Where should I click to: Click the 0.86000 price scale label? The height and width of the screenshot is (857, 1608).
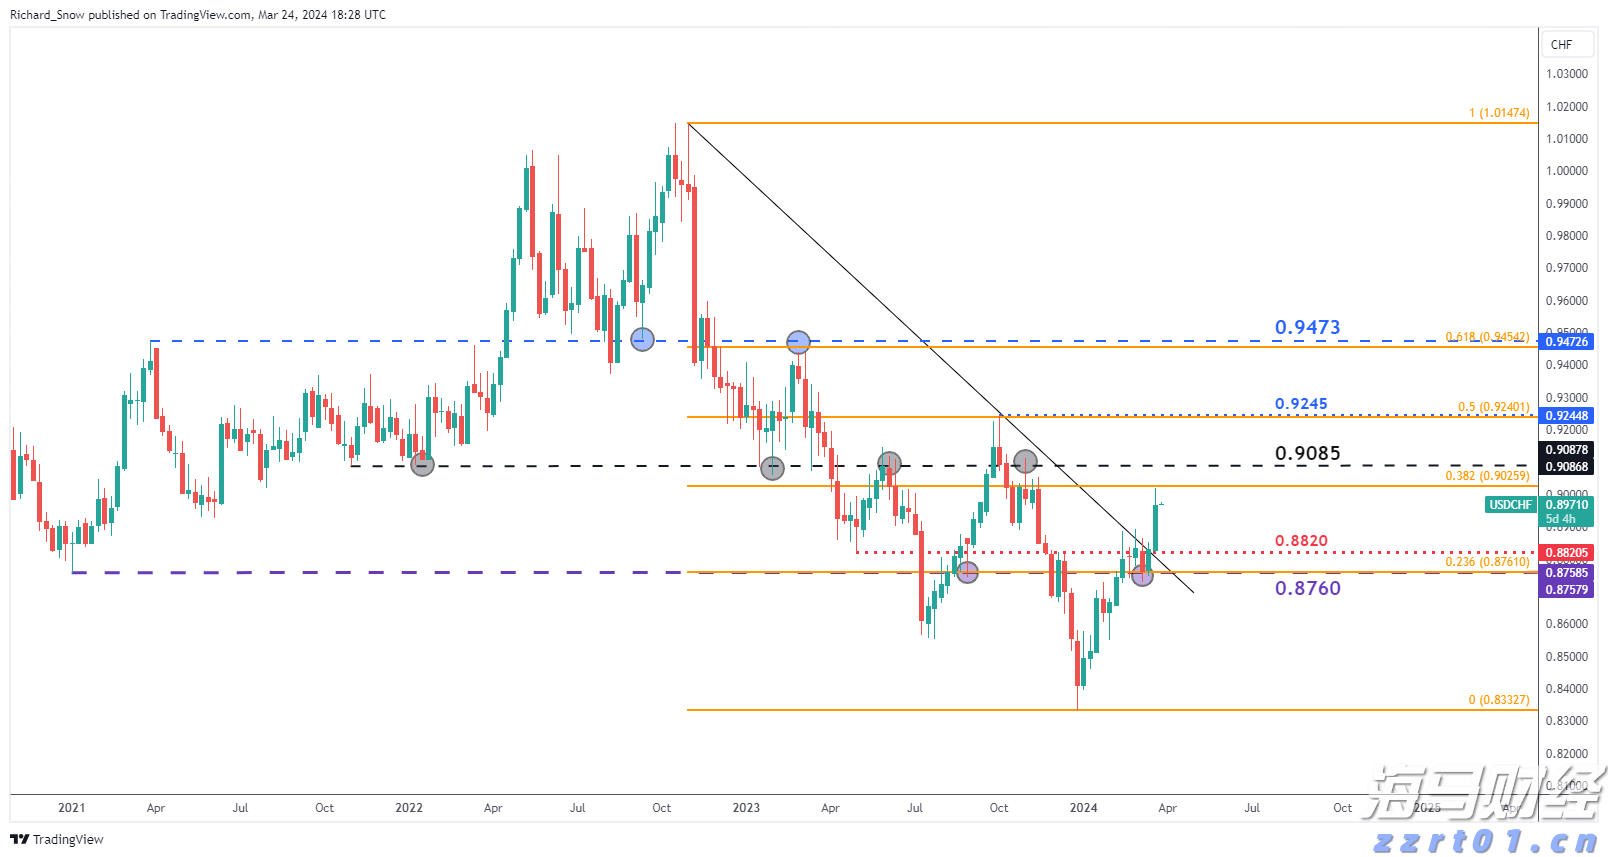pyautogui.click(x=1567, y=624)
